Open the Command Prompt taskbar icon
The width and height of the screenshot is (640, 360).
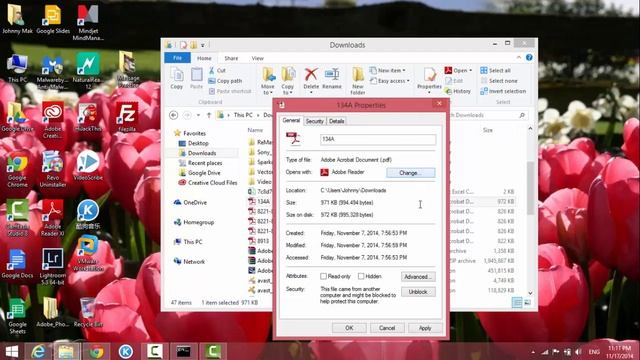click(183, 351)
